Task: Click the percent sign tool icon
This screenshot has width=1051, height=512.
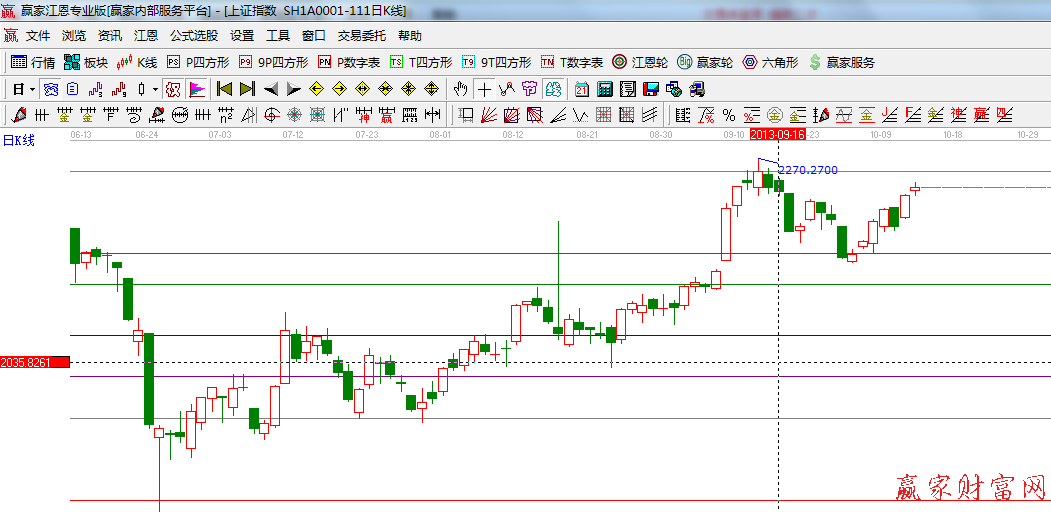Action: coord(728,115)
